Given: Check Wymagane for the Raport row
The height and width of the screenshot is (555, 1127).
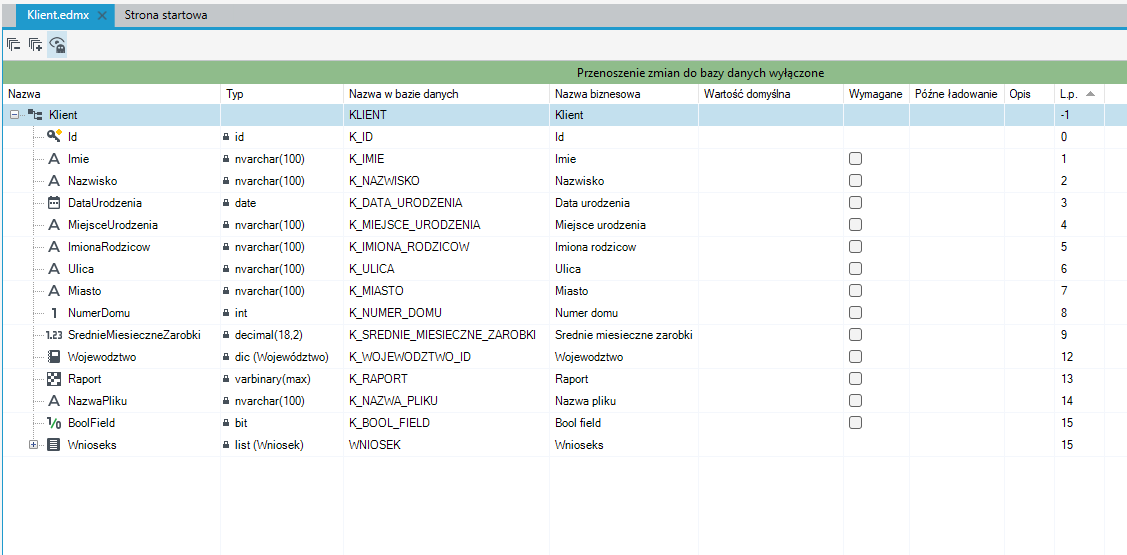Looking at the screenshot, I should pyautogui.click(x=855, y=379).
